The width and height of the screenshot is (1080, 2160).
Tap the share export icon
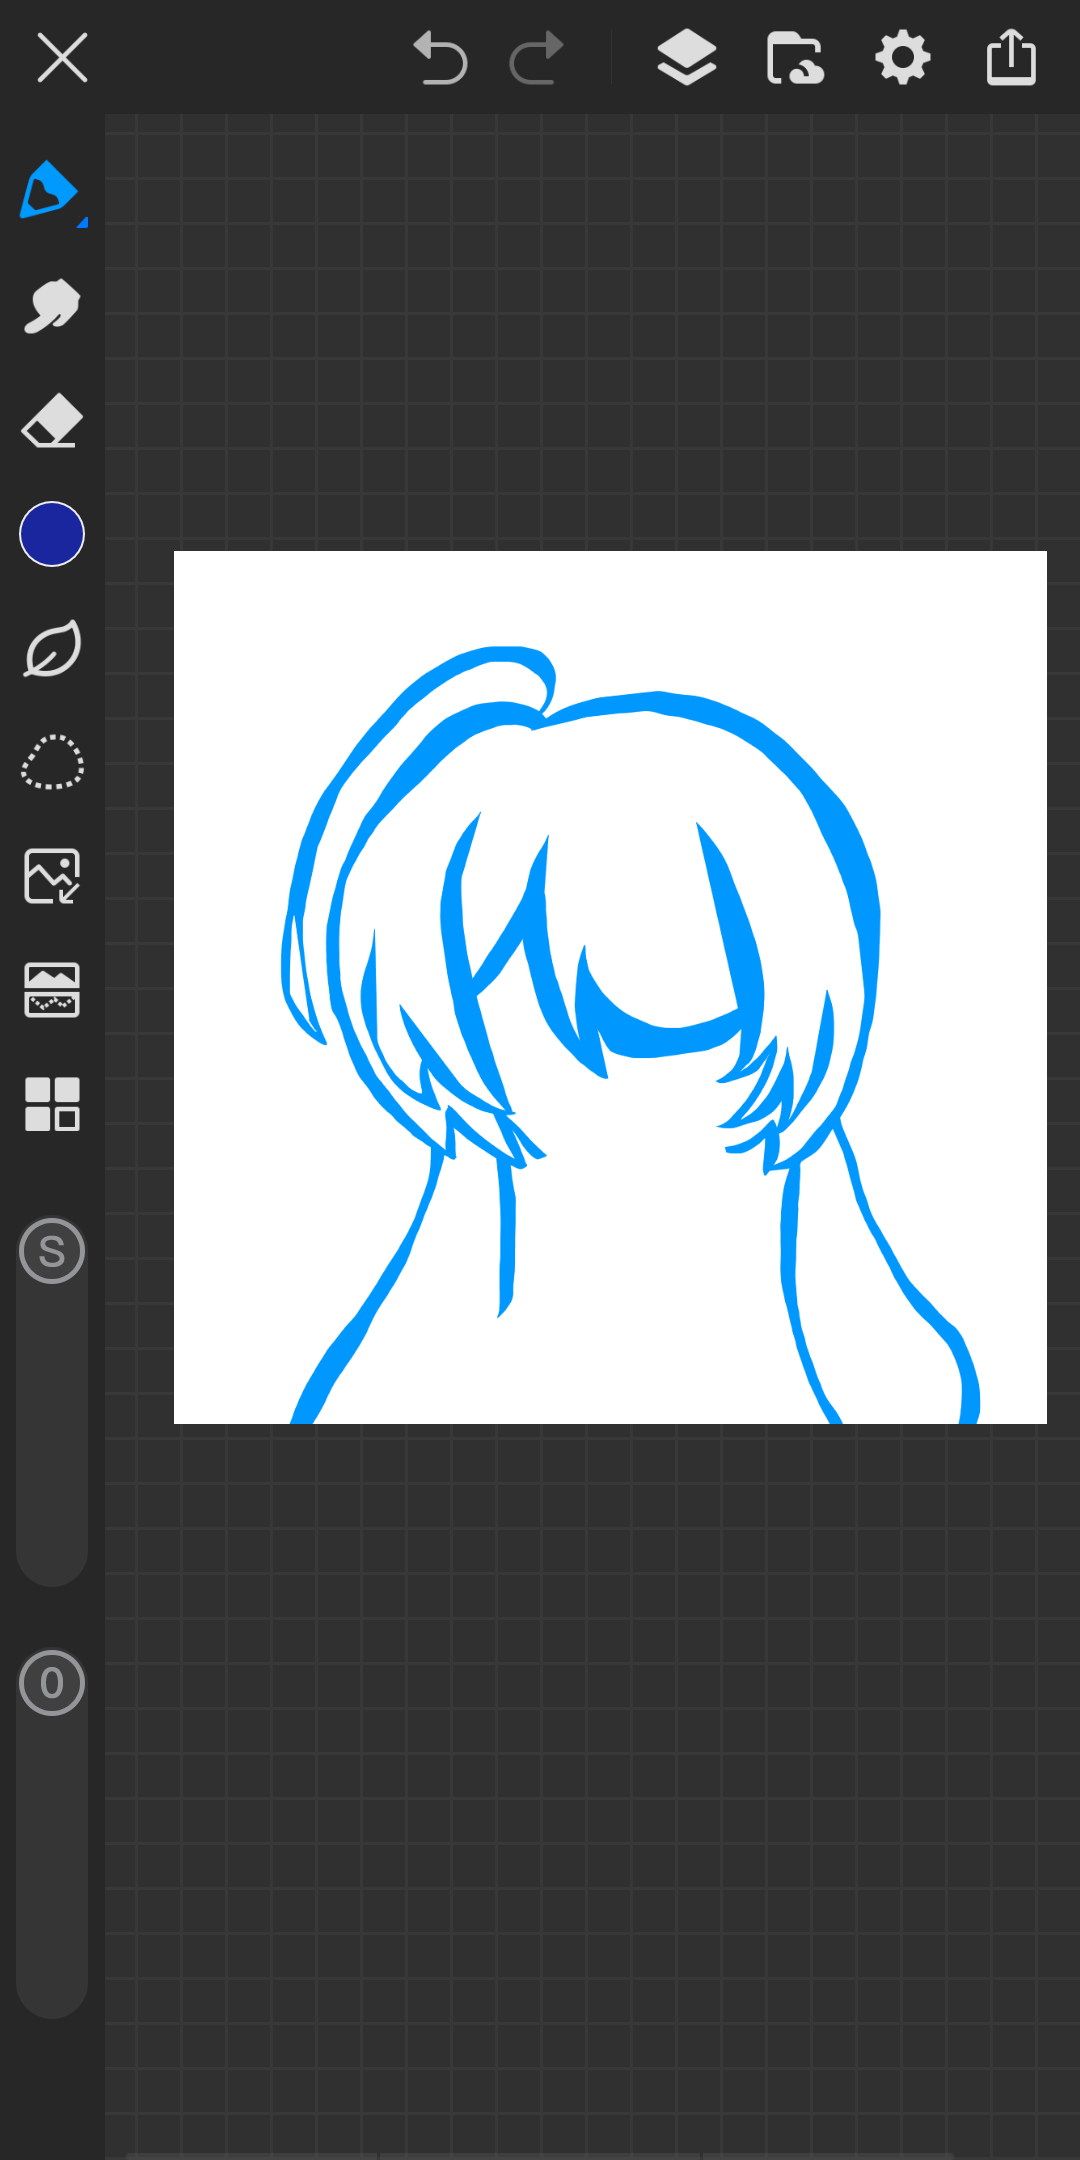tap(1011, 58)
